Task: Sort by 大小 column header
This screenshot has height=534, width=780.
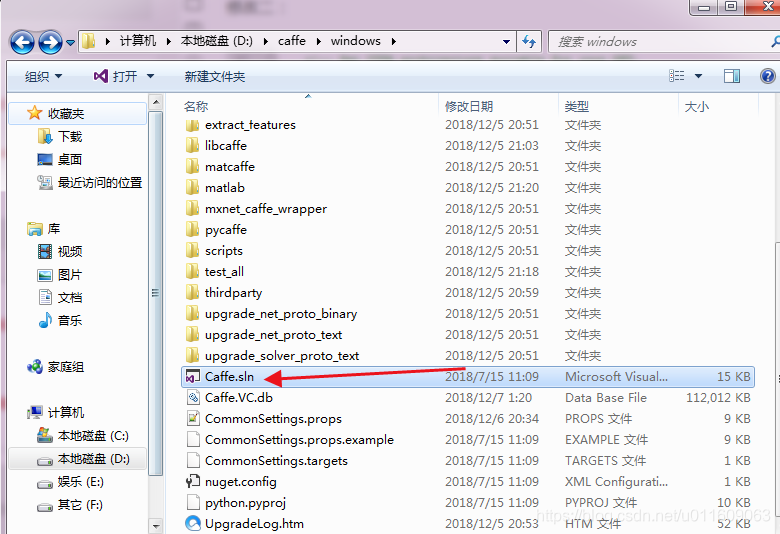Action: (697, 107)
